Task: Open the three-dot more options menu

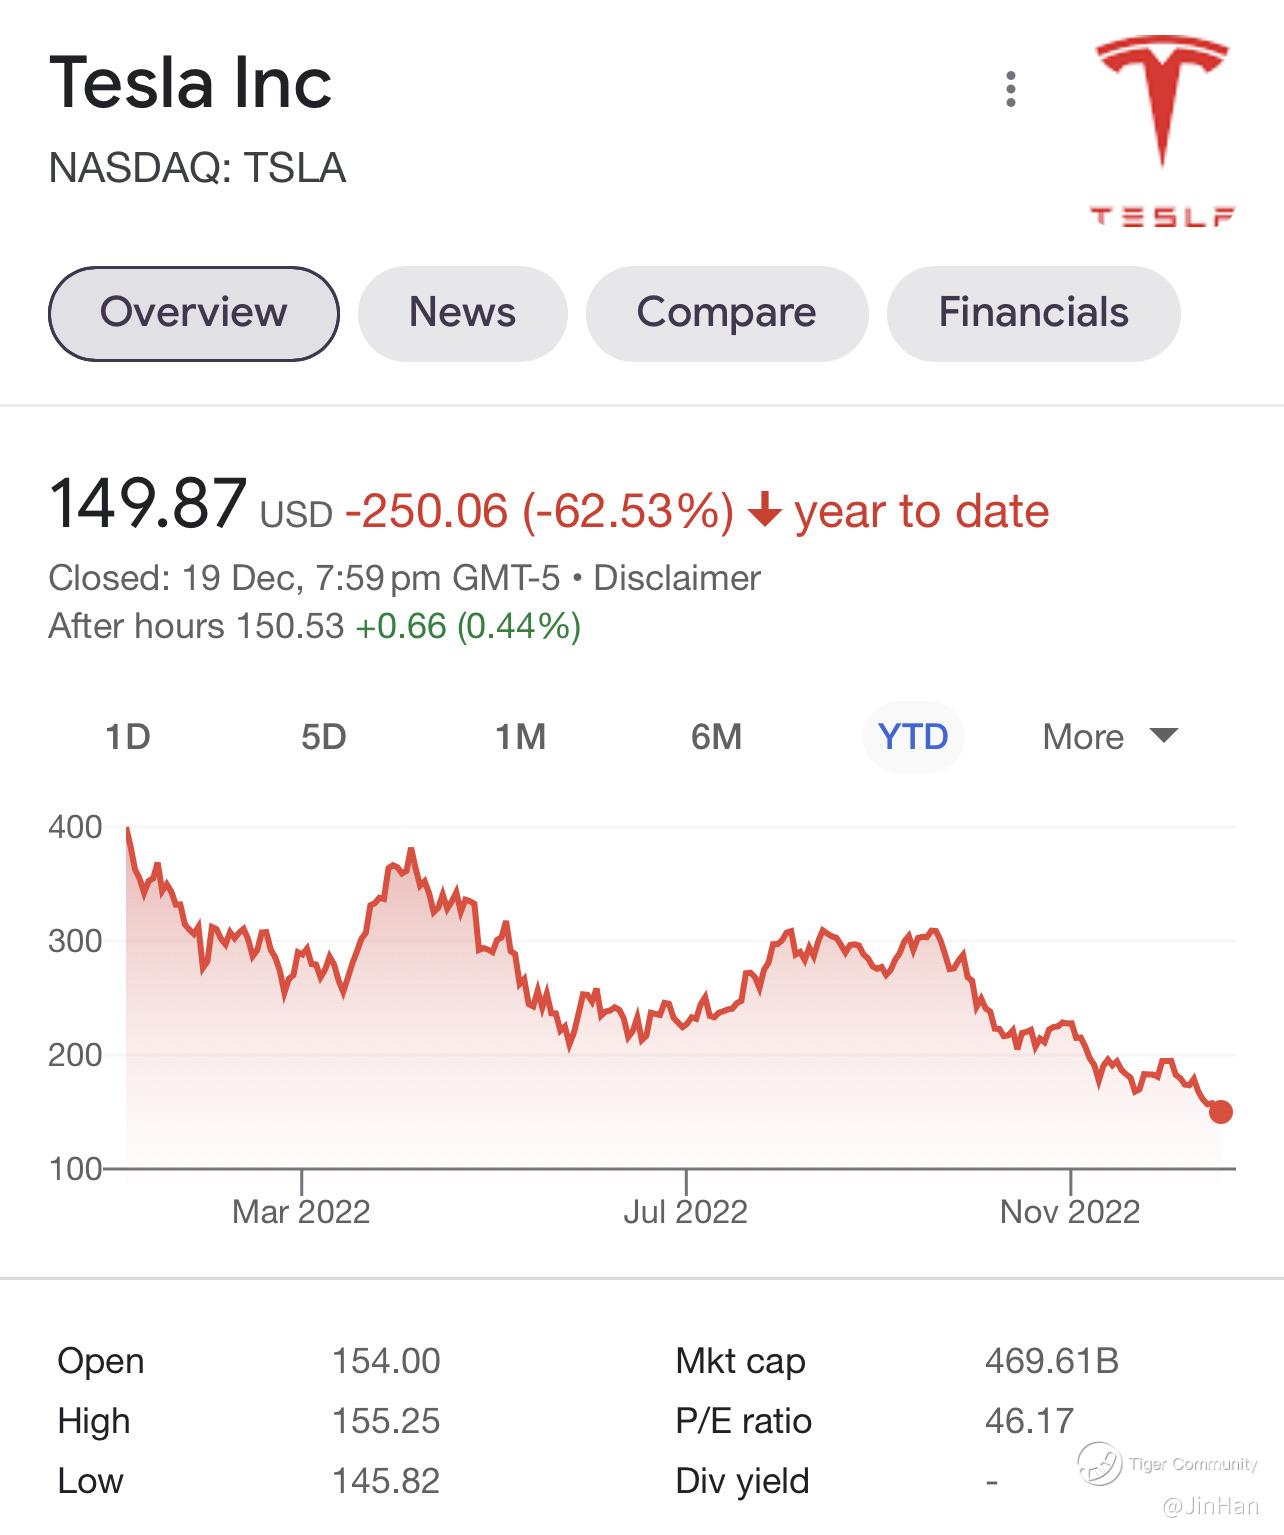Action: tap(1011, 89)
